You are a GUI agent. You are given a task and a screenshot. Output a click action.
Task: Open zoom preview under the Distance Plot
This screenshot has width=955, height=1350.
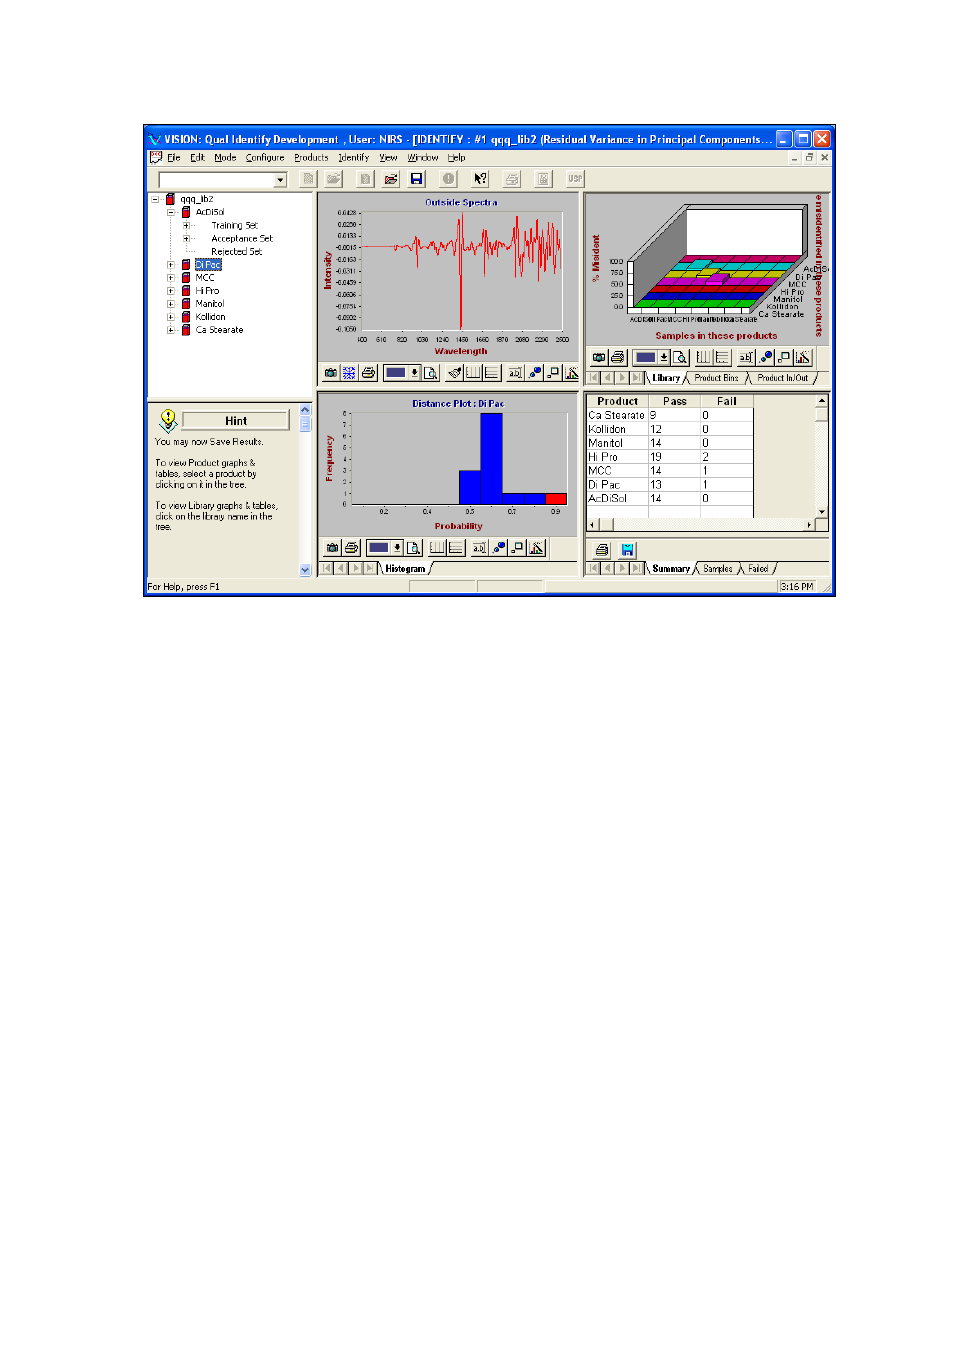(413, 548)
